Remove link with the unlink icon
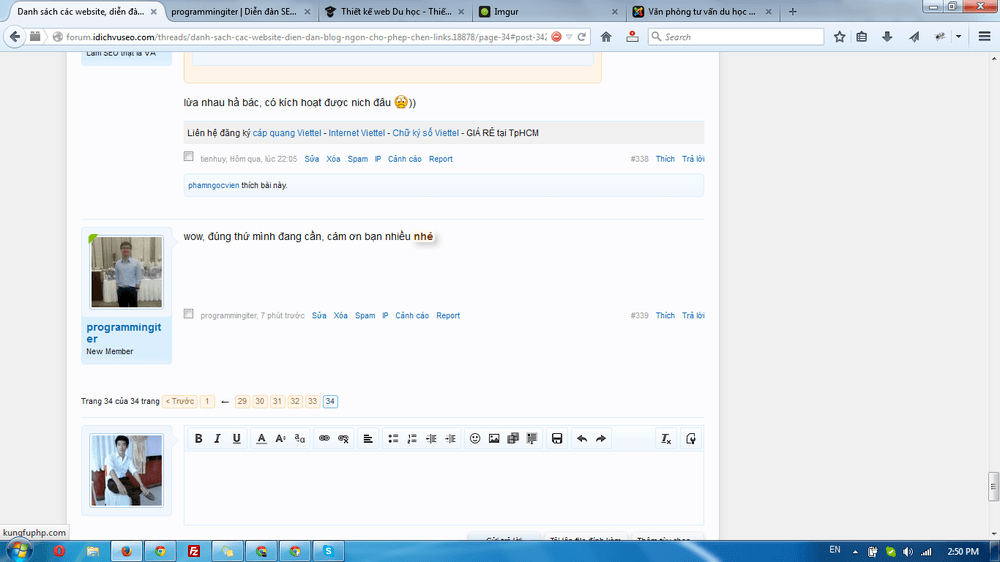1000x562 pixels. point(343,438)
